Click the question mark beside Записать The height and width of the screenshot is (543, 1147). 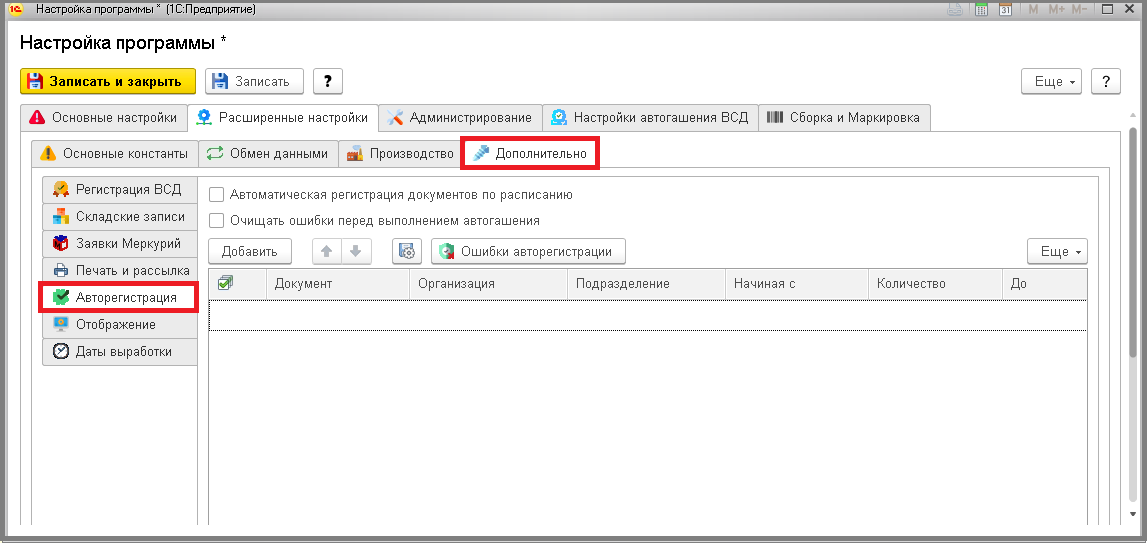328,81
